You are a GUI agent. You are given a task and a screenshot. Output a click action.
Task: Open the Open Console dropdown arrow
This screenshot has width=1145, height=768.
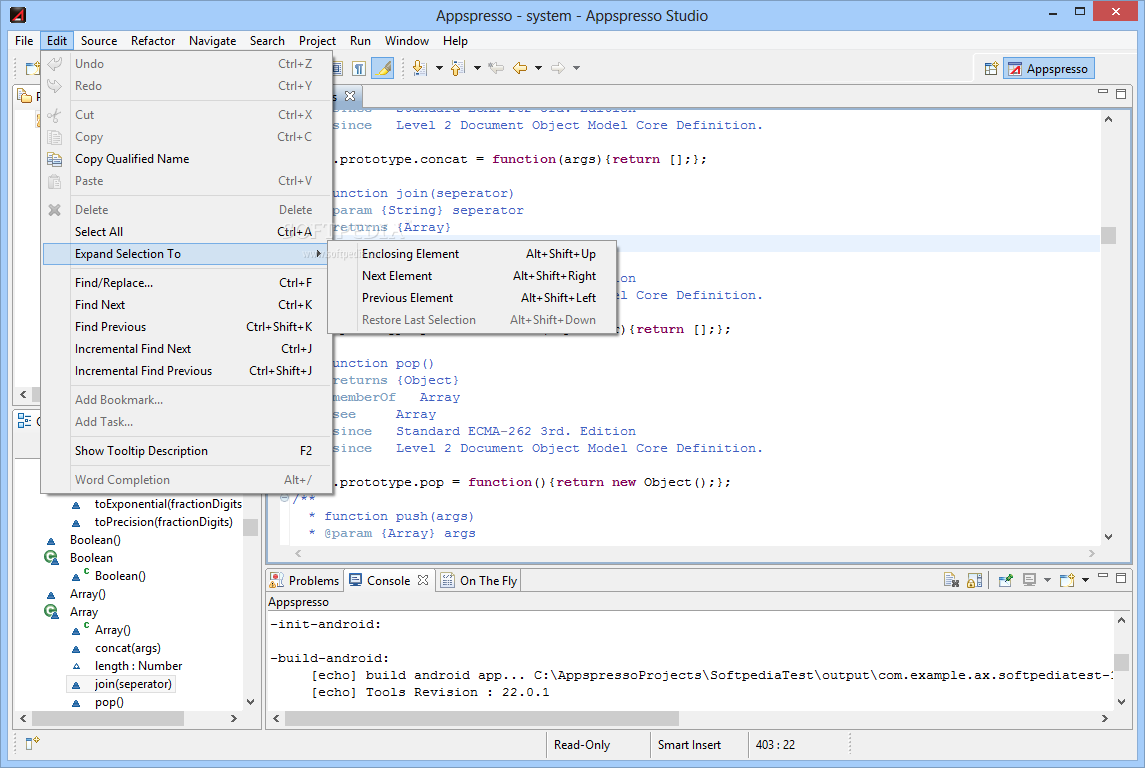point(1085,580)
